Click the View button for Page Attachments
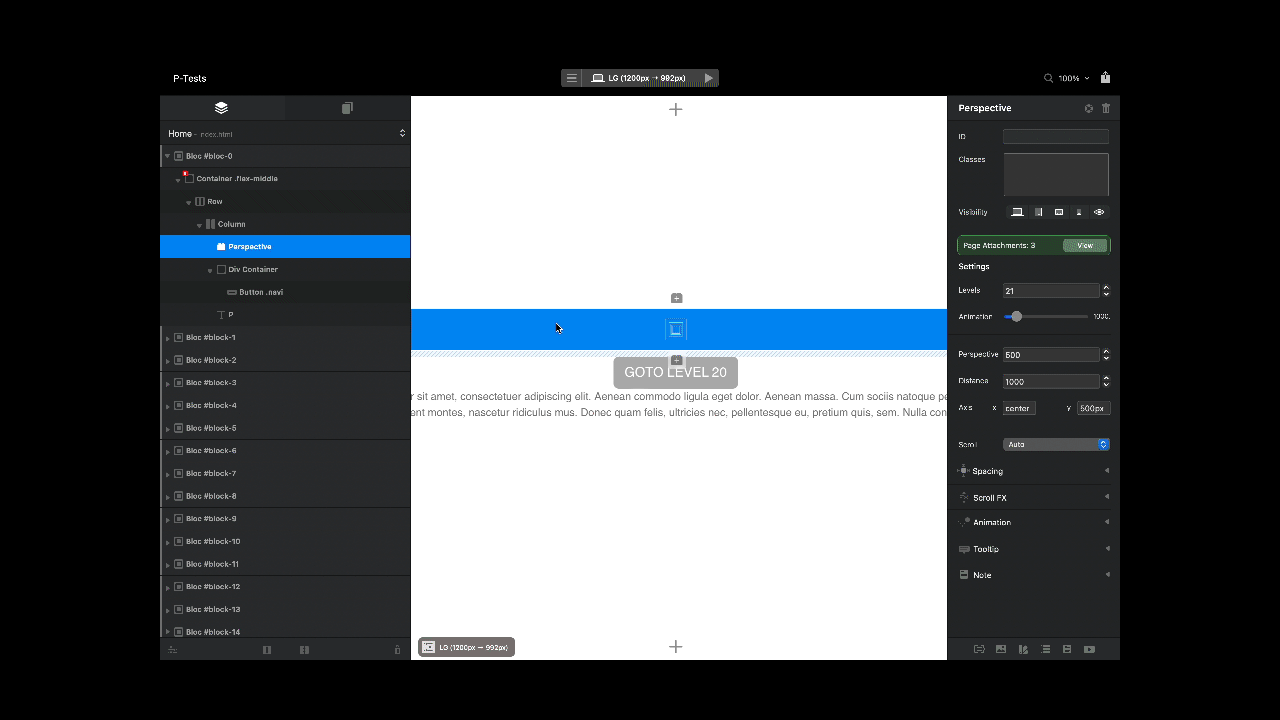The height and width of the screenshot is (720, 1280). click(1084, 245)
